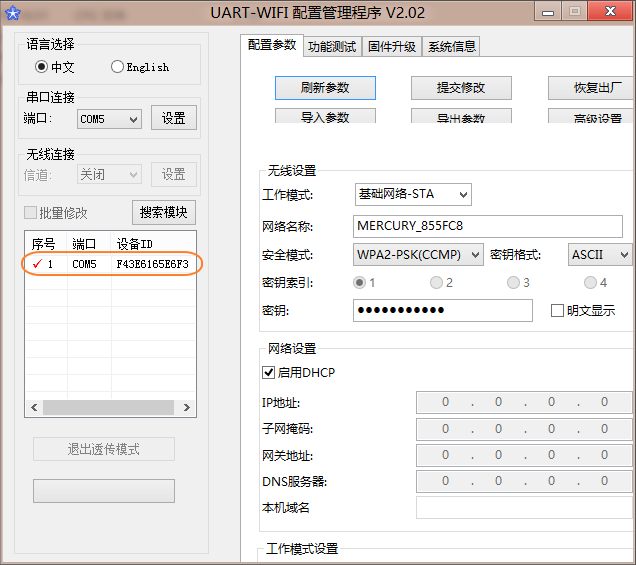This screenshot has height=565, width=636.
Task: Open 工作模式 基础网络-STA dropdown
Action: [413, 194]
